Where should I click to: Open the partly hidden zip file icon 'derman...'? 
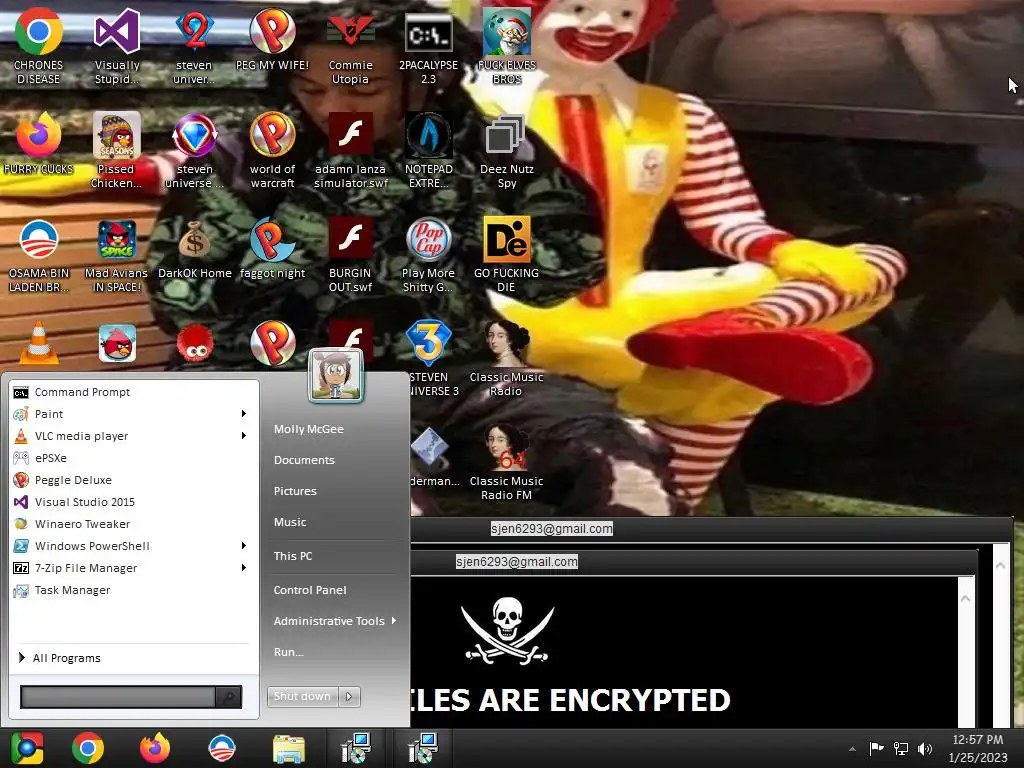[431, 457]
